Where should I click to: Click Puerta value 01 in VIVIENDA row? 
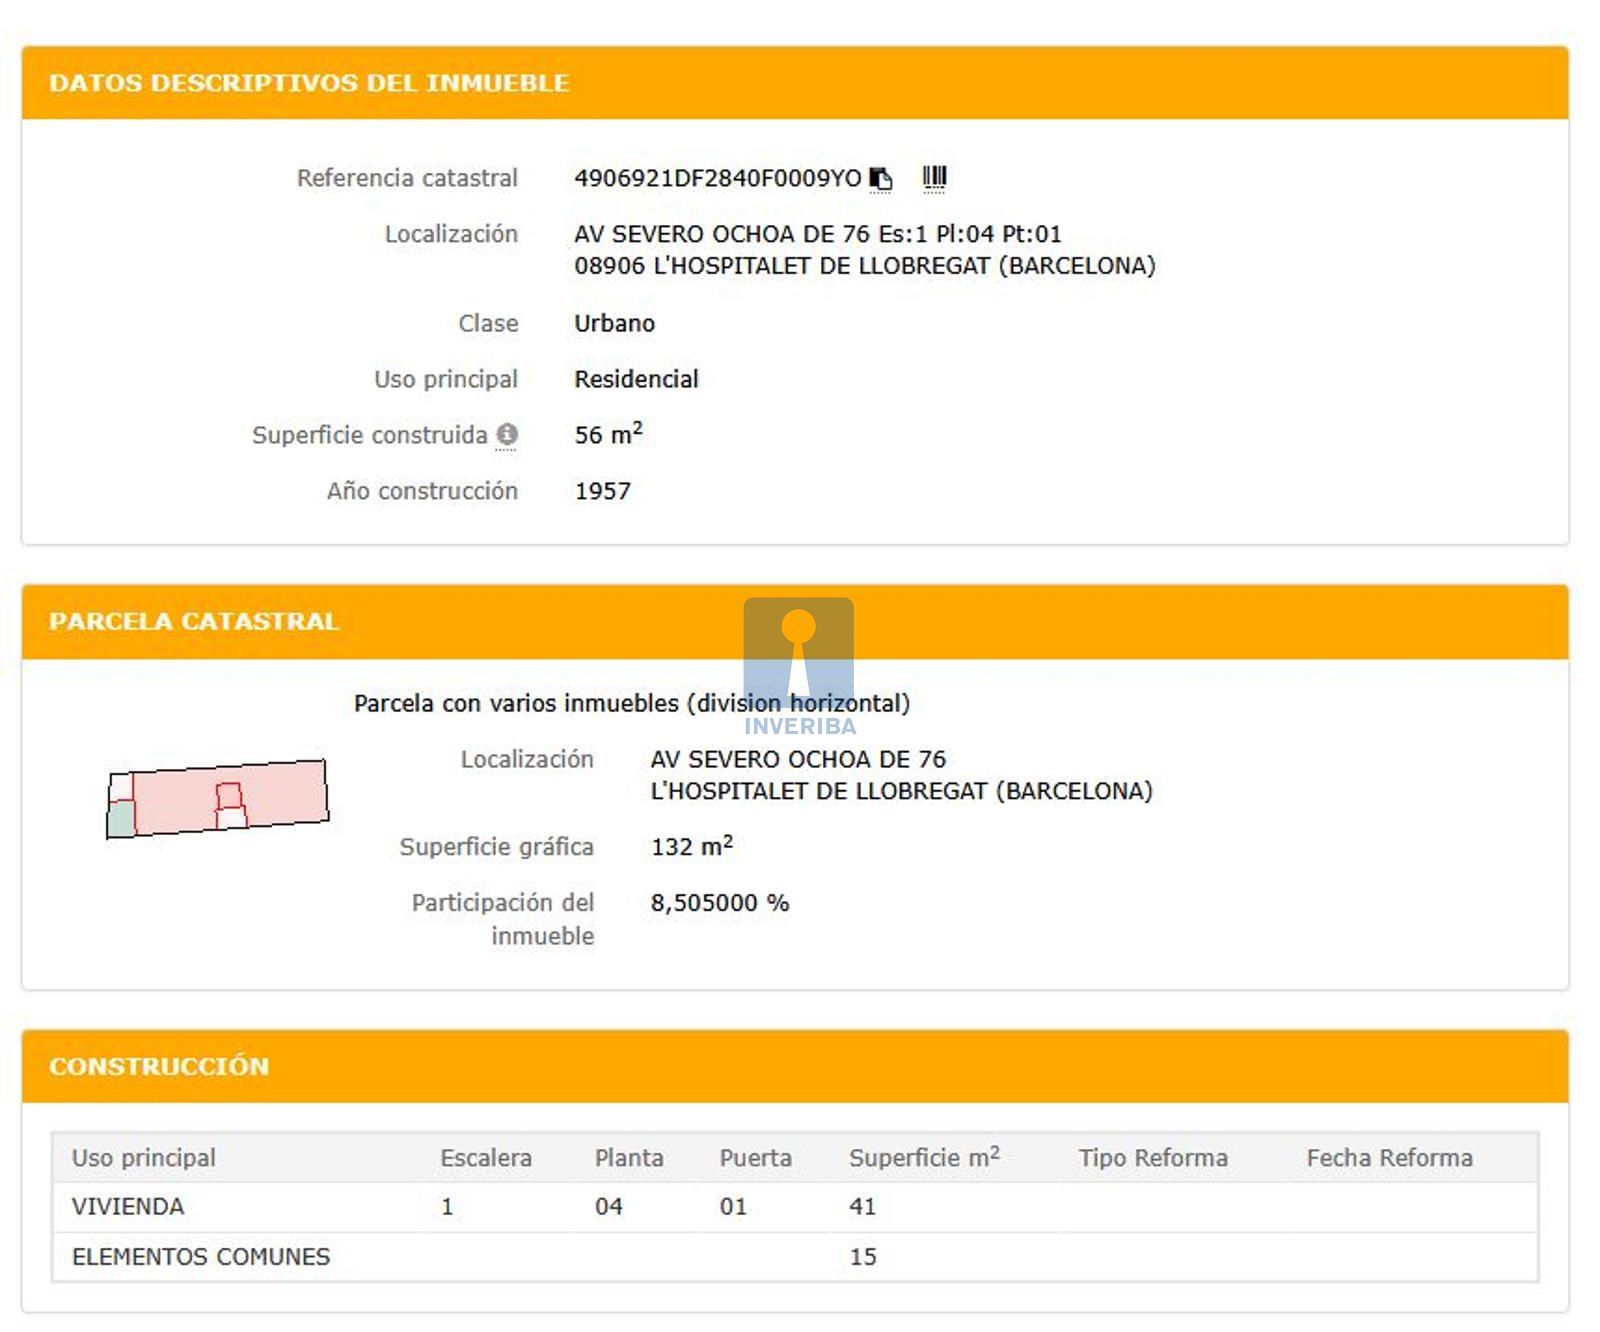point(733,1207)
